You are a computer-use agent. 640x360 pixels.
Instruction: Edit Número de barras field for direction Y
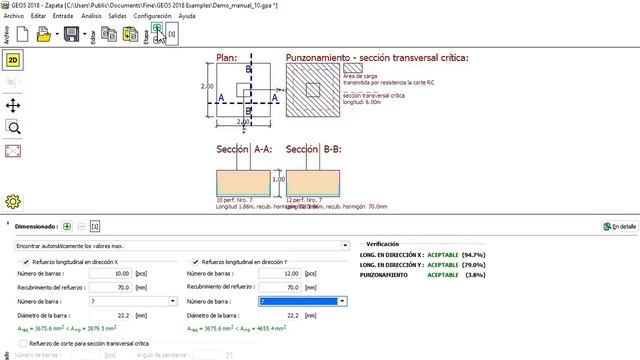(280, 273)
